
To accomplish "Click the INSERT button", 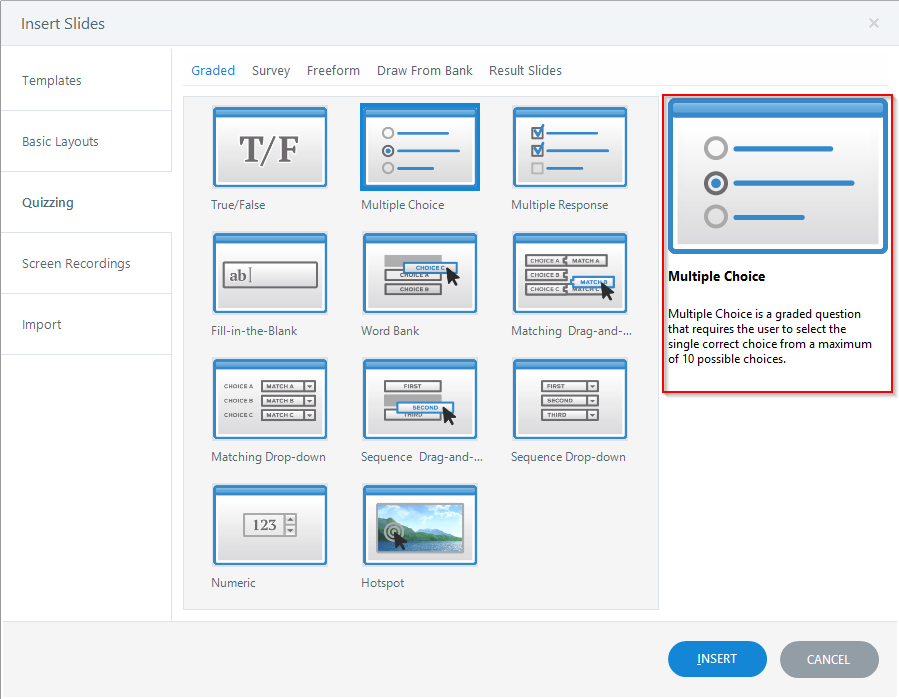I will click(x=717, y=659).
